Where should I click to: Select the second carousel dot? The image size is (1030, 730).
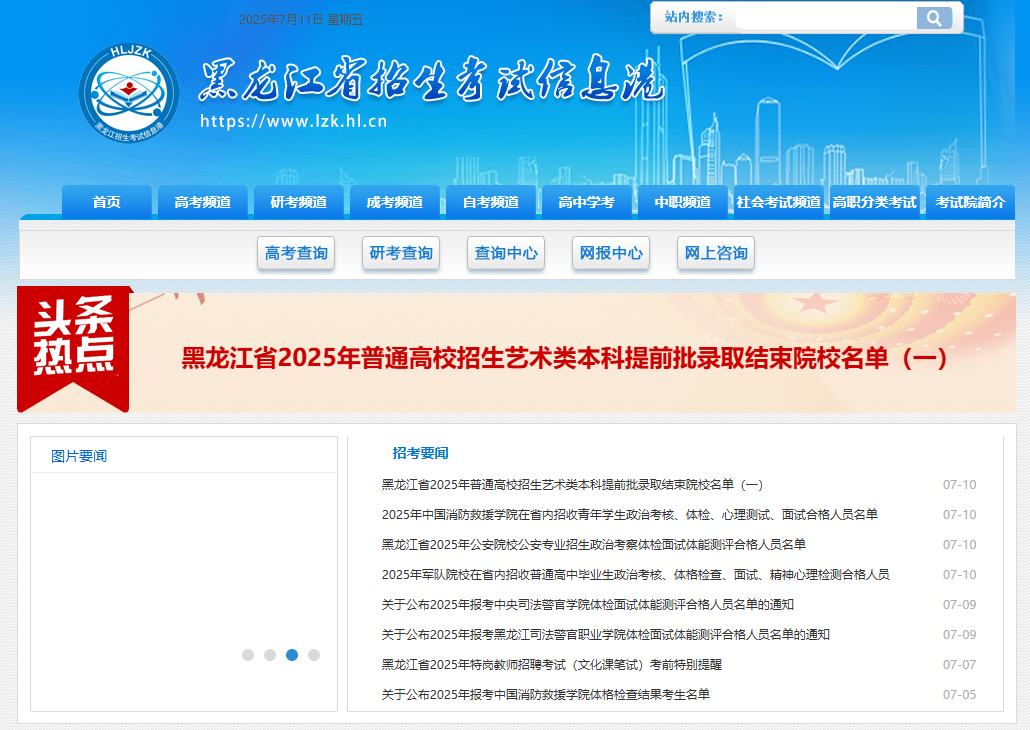click(x=270, y=655)
